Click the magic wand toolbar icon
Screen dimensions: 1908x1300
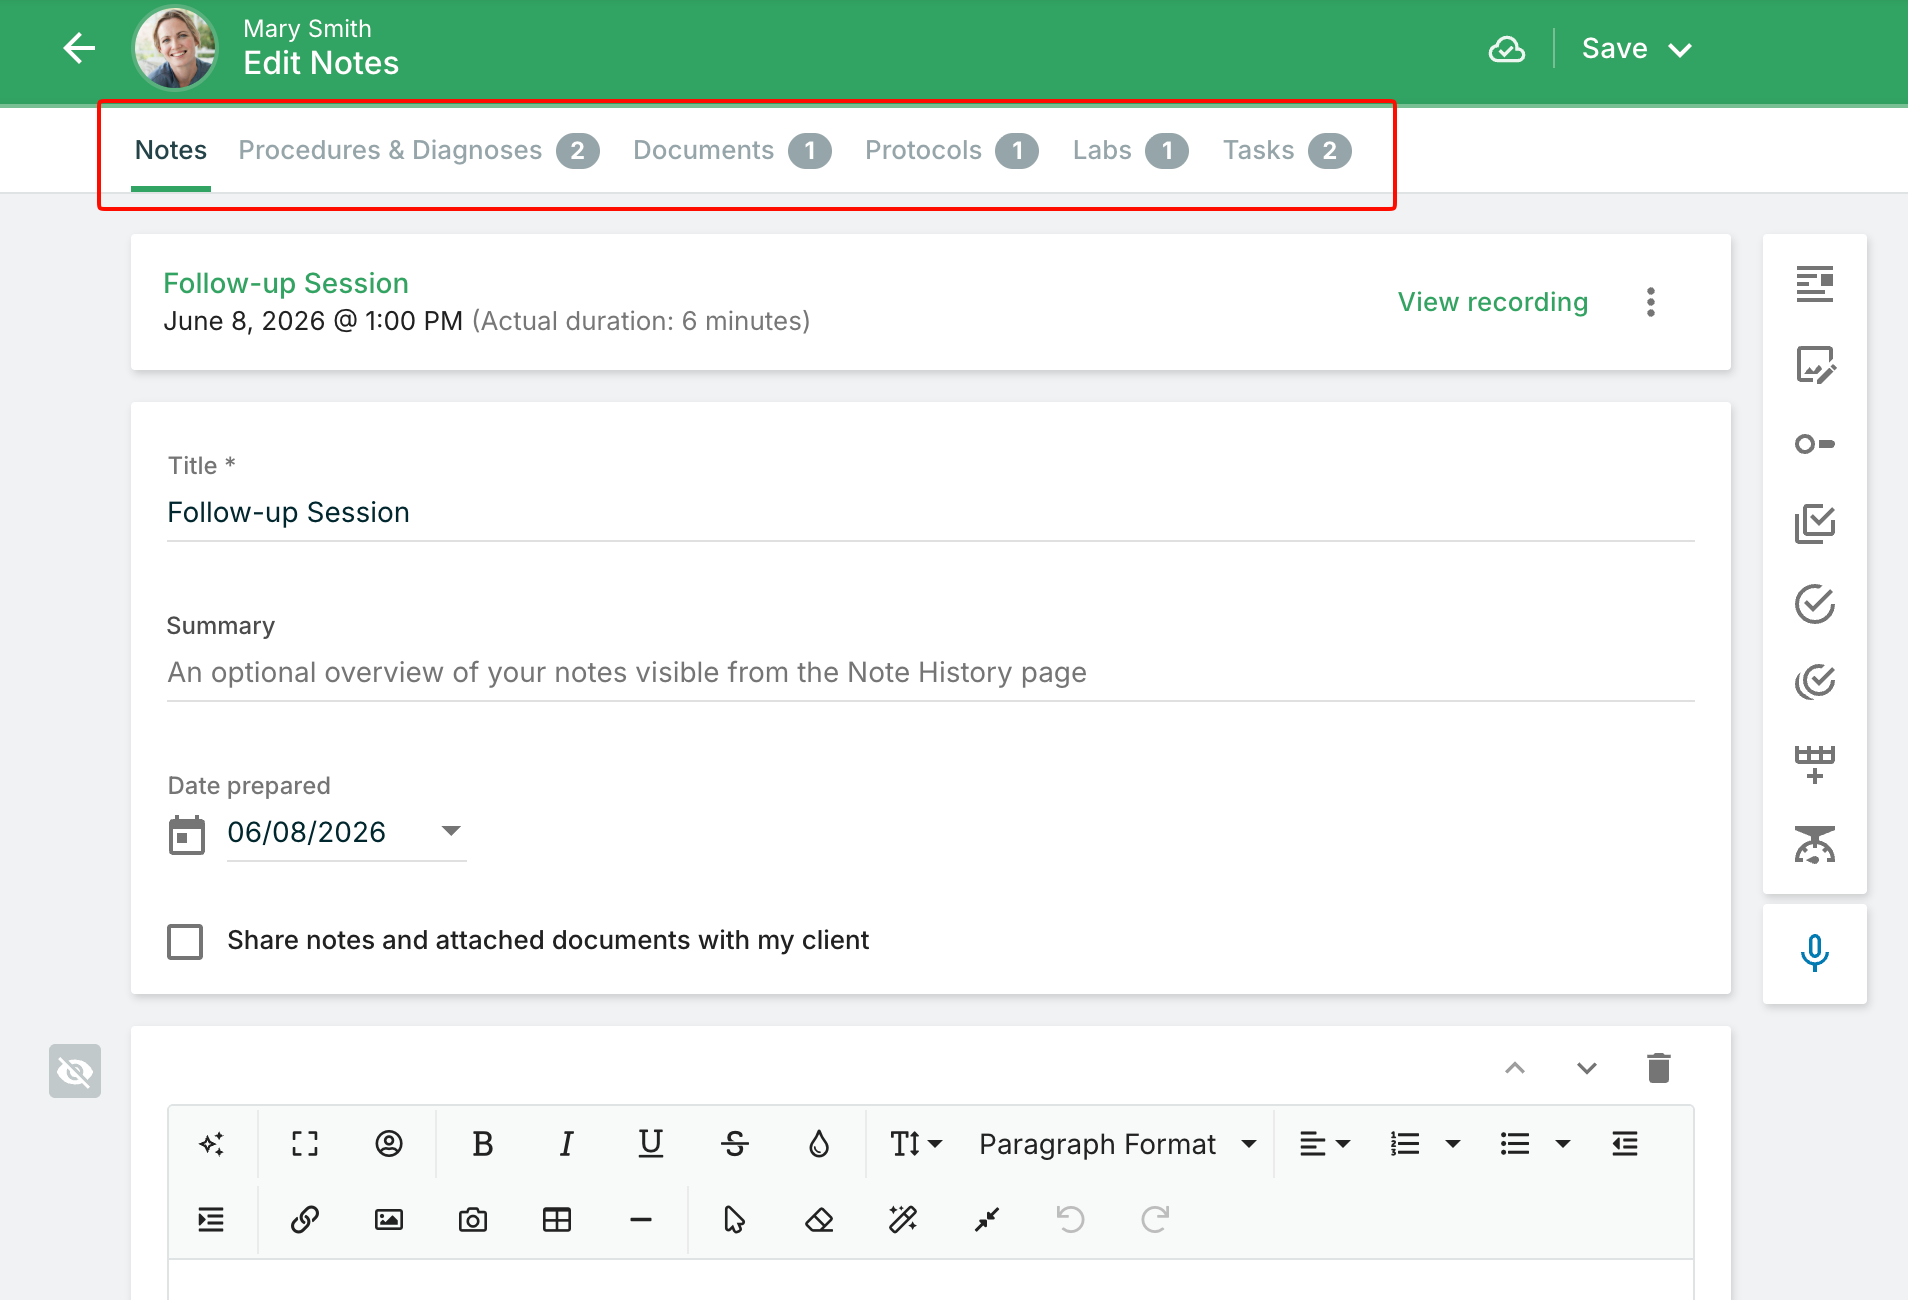pos(903,1220)
